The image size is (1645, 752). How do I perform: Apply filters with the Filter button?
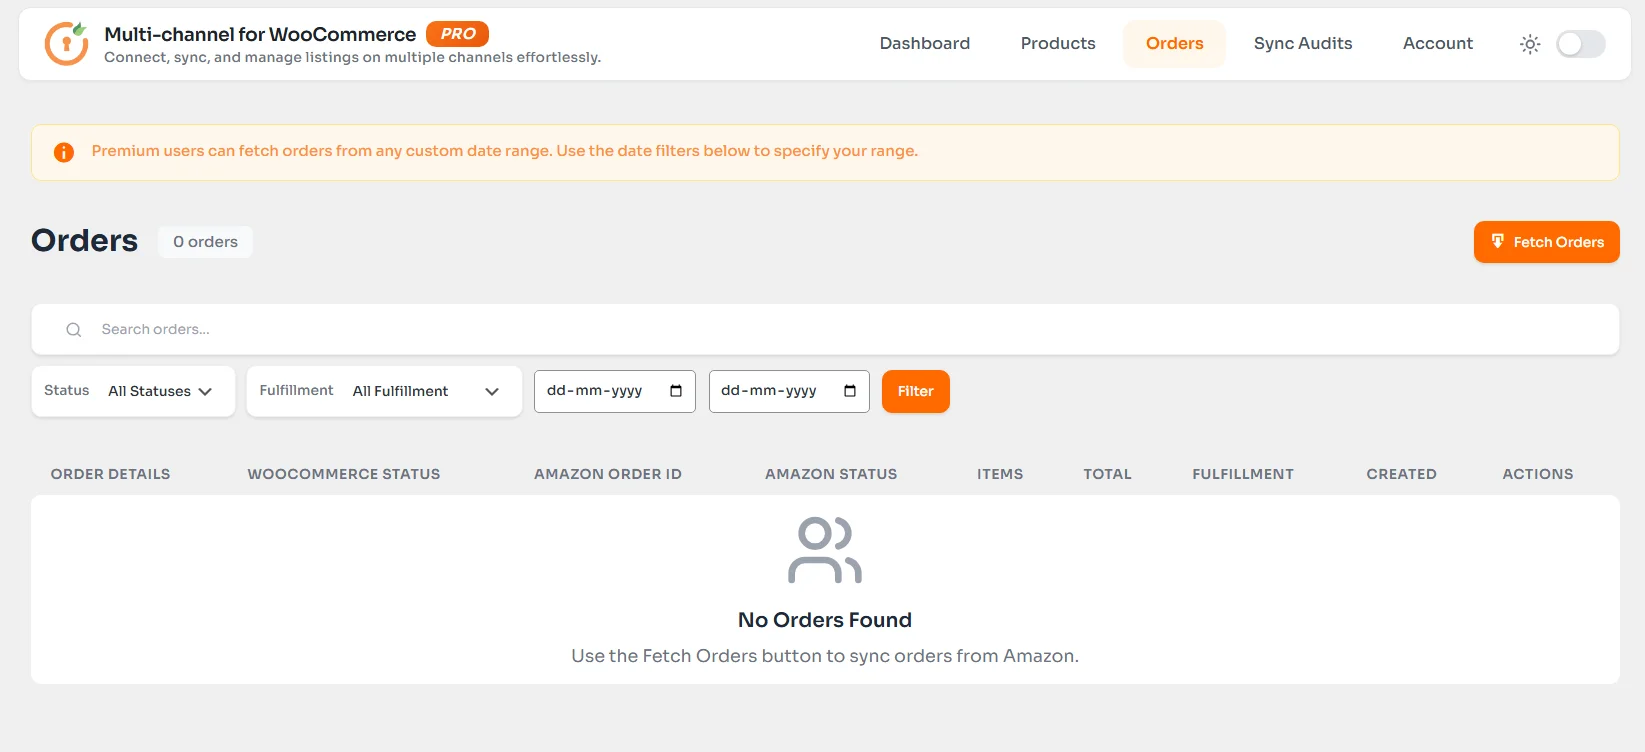[916, 391]
